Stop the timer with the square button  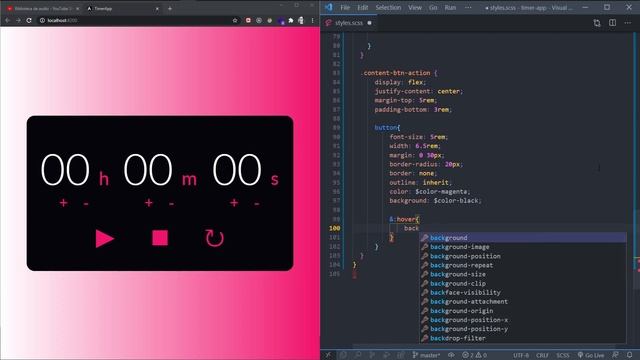coord(160,238)
